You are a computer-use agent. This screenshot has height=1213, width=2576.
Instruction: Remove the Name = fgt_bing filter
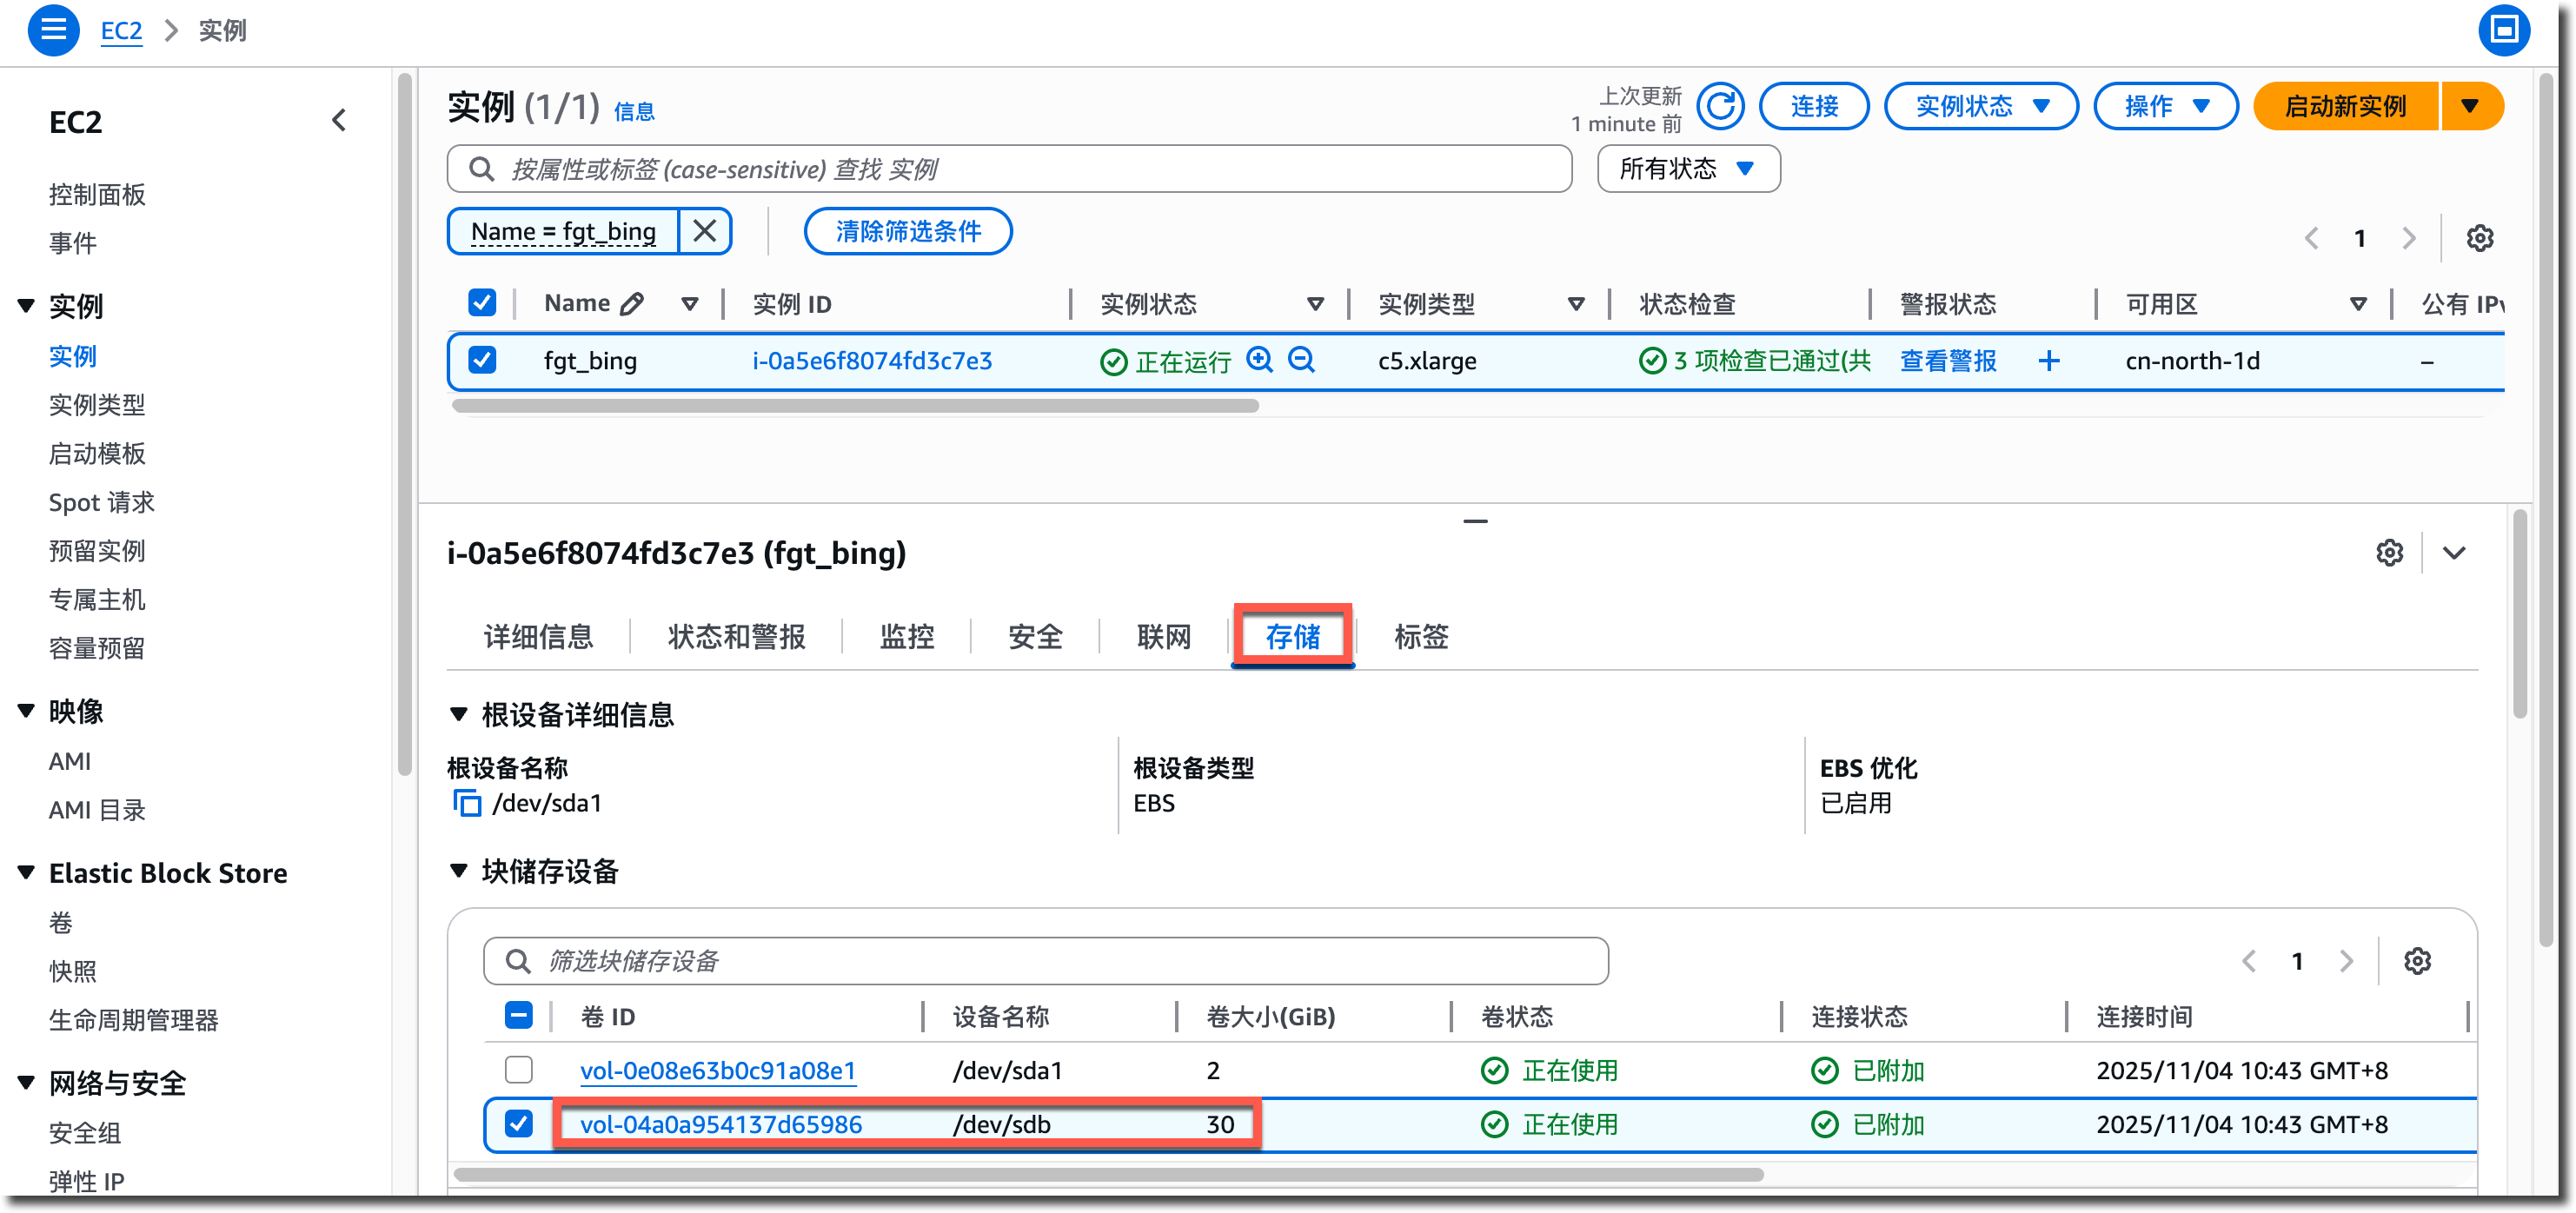coord(705,231)
